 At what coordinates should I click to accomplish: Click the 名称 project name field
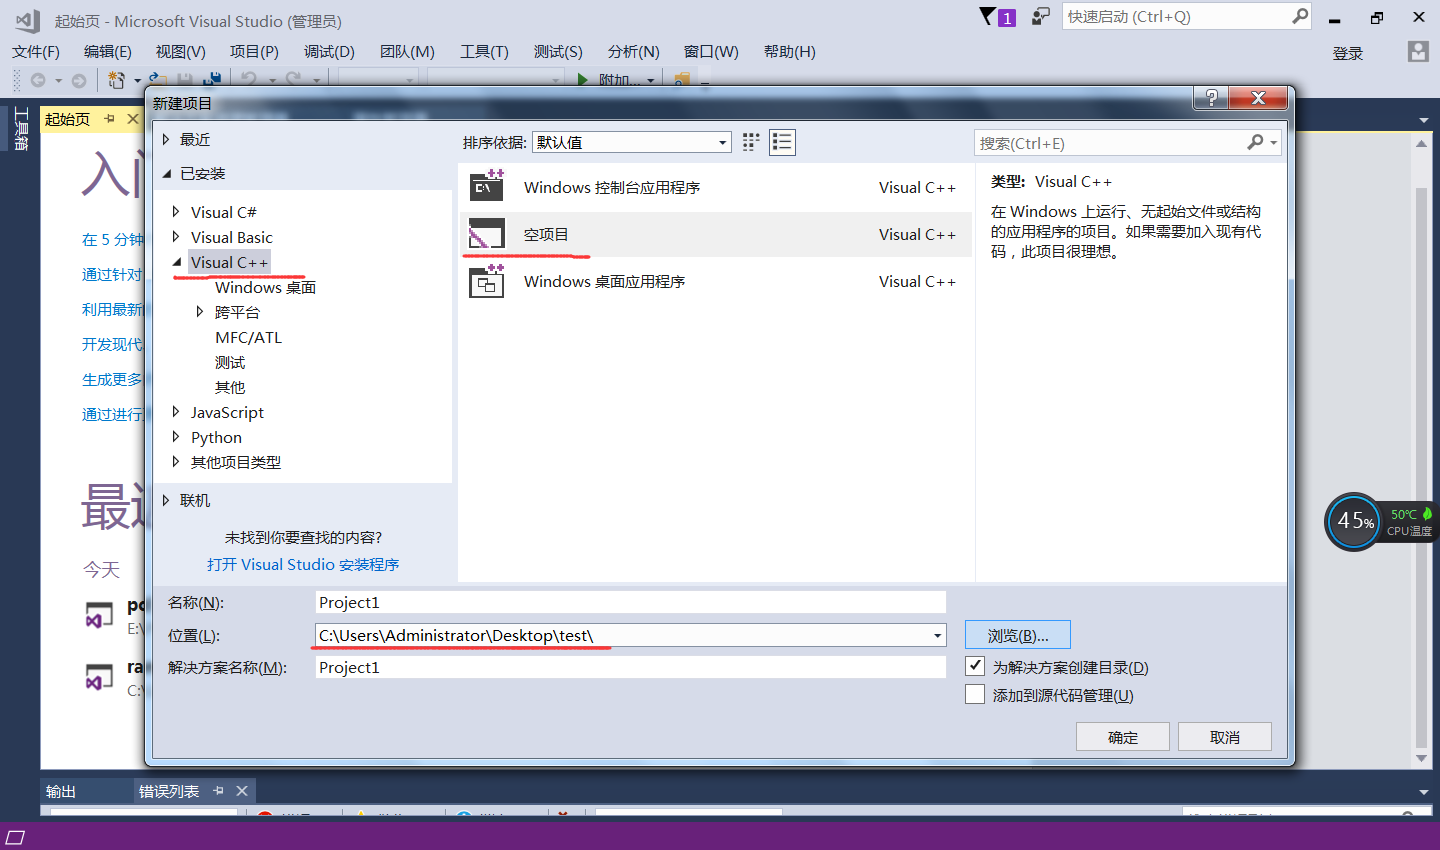coord(631,602)
